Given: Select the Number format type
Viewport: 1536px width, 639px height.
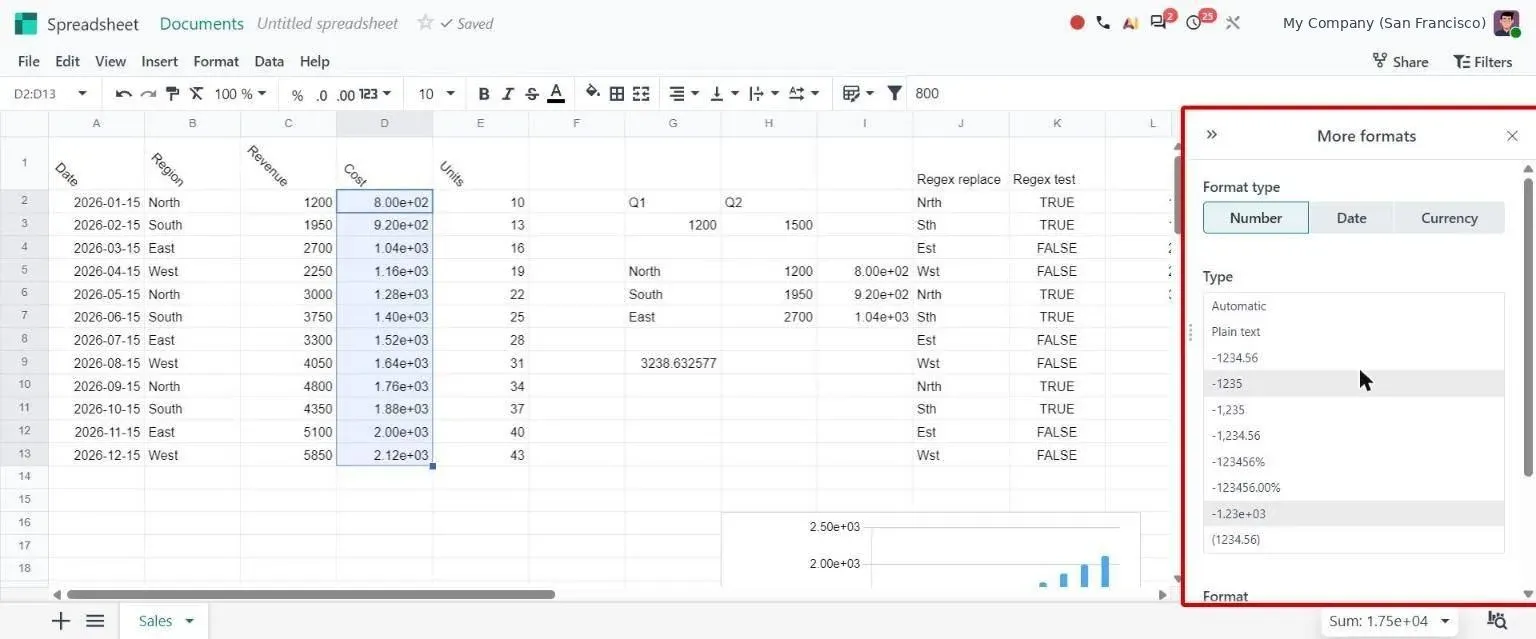Looking at the screenshot, I should click(x=1256, y=218).
